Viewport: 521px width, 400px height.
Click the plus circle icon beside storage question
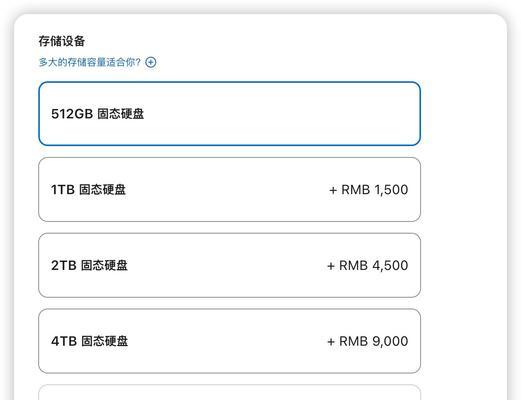click(151, 62)
